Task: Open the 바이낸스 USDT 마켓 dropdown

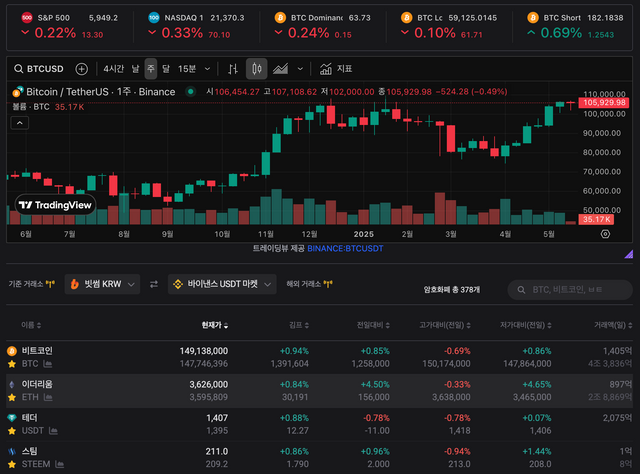Action: point(222,284)
